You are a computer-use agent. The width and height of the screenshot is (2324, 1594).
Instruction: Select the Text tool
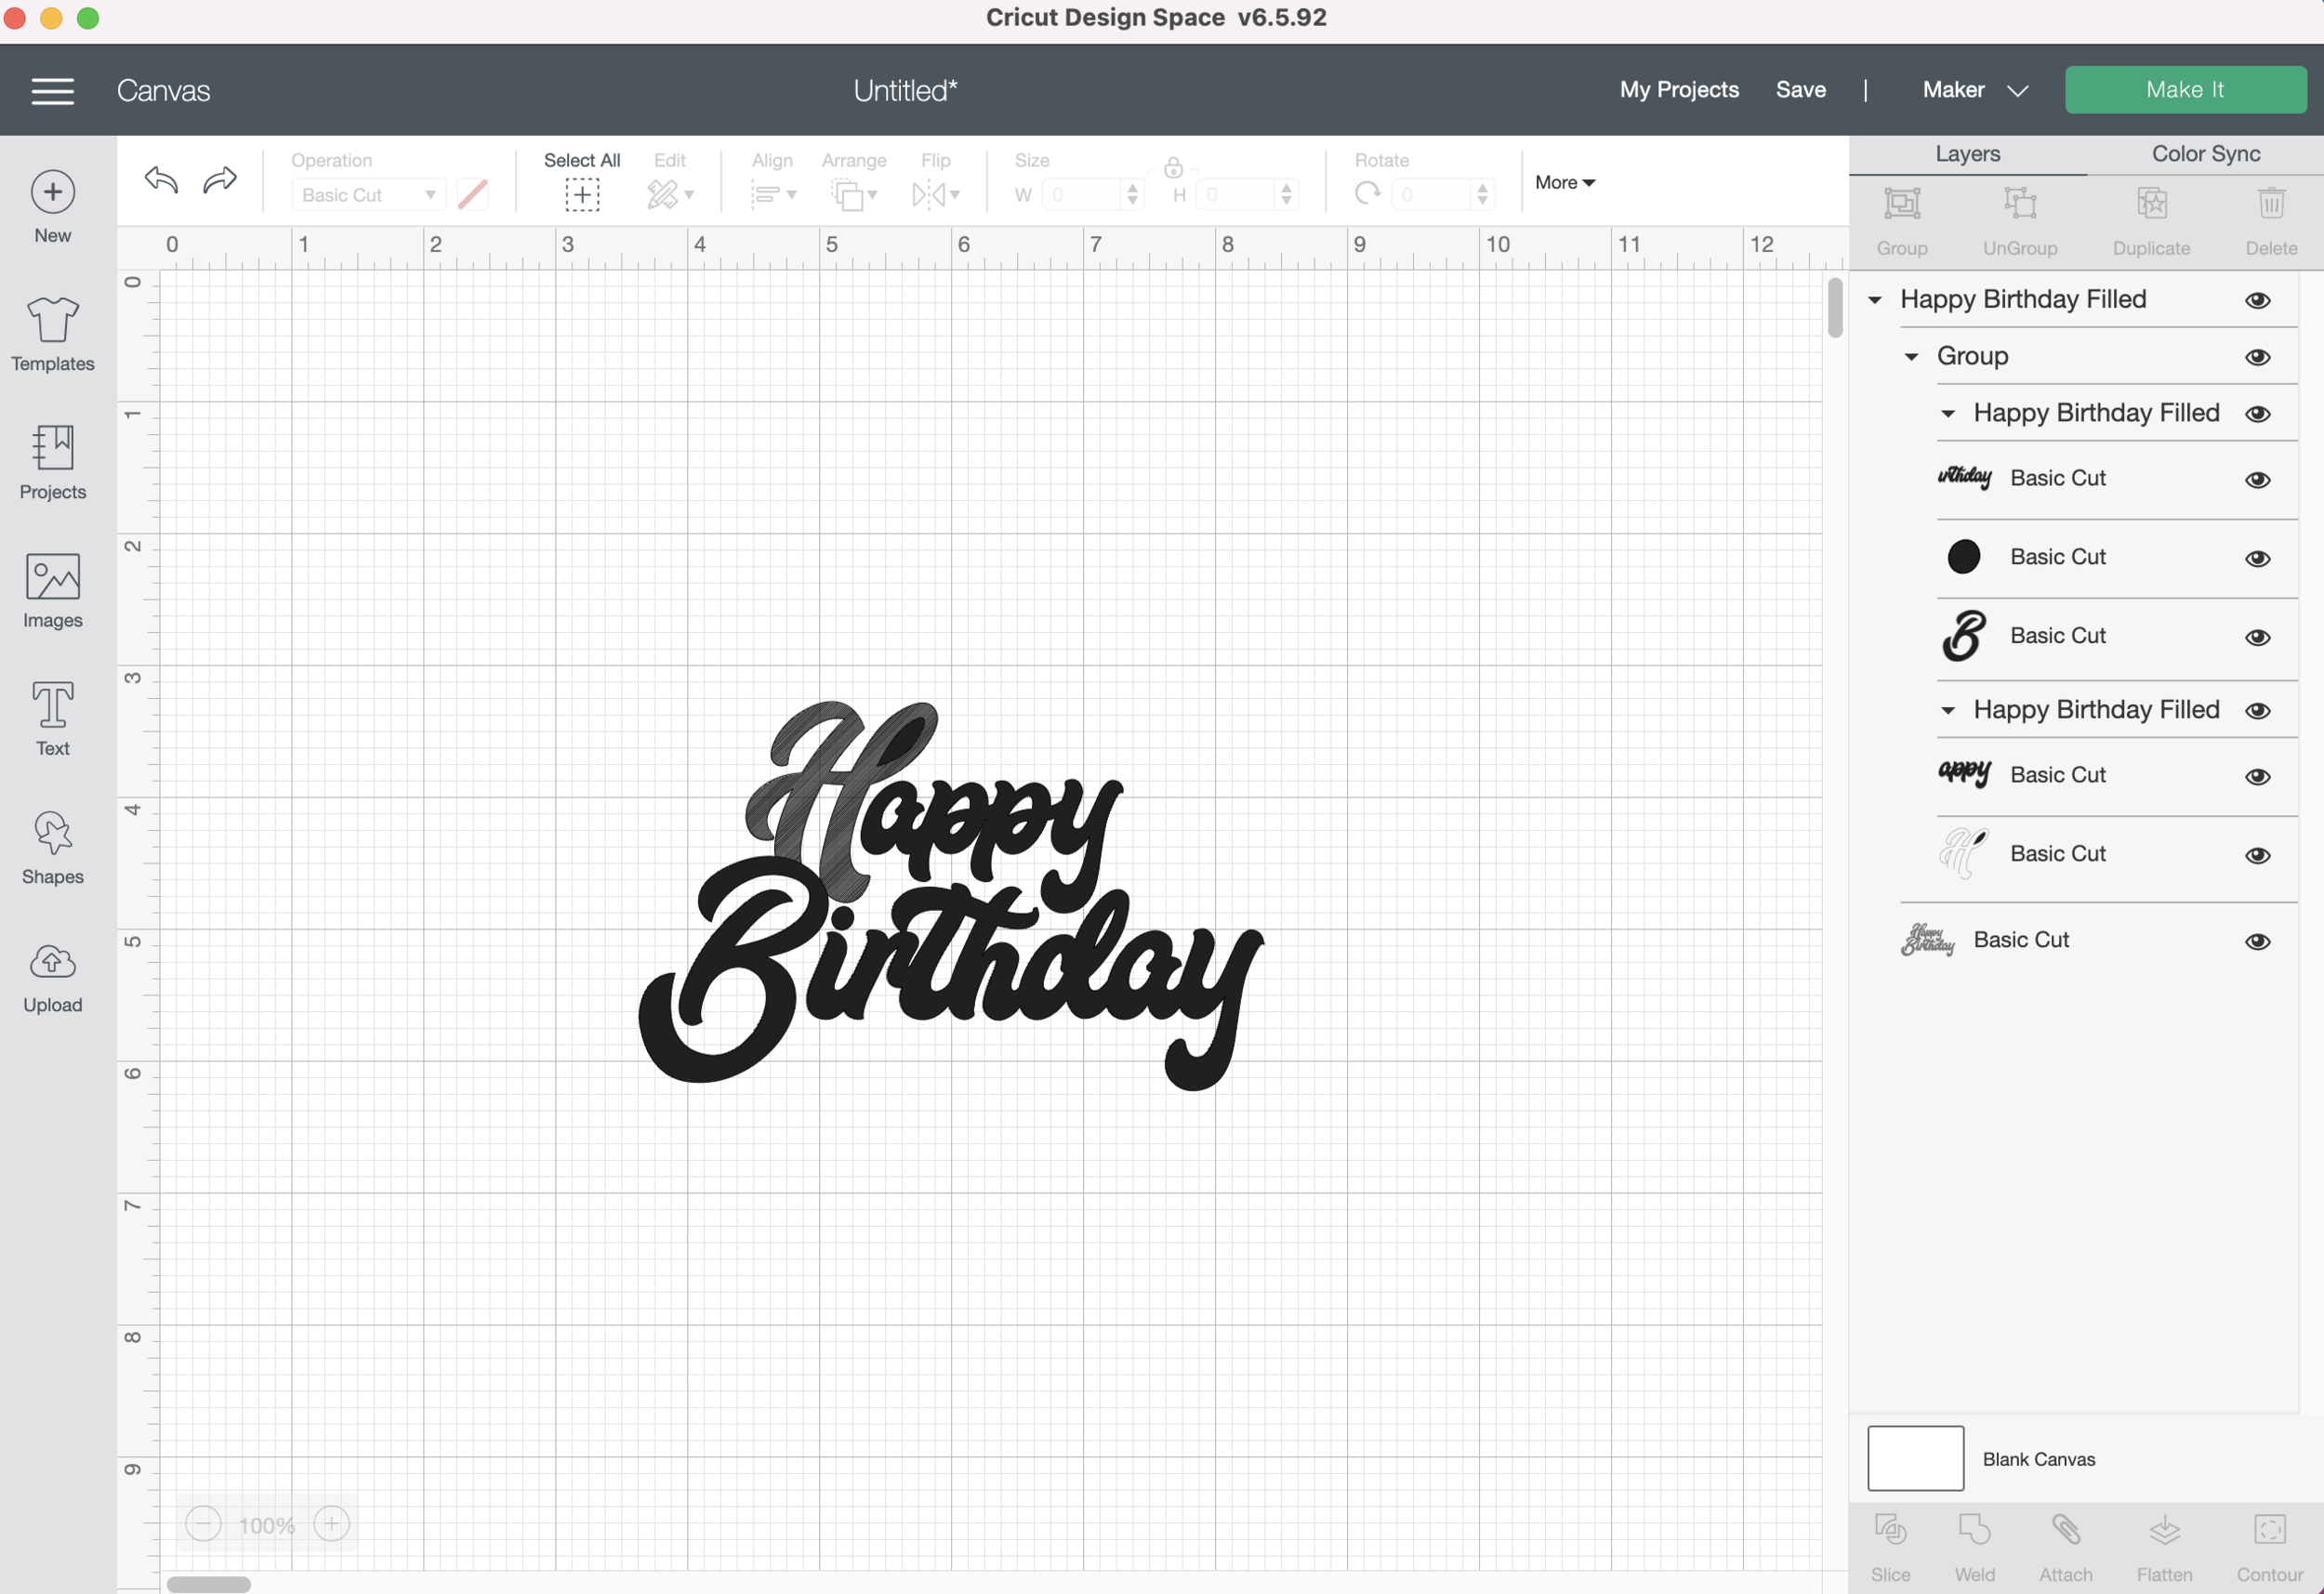[x=52, y=718]
